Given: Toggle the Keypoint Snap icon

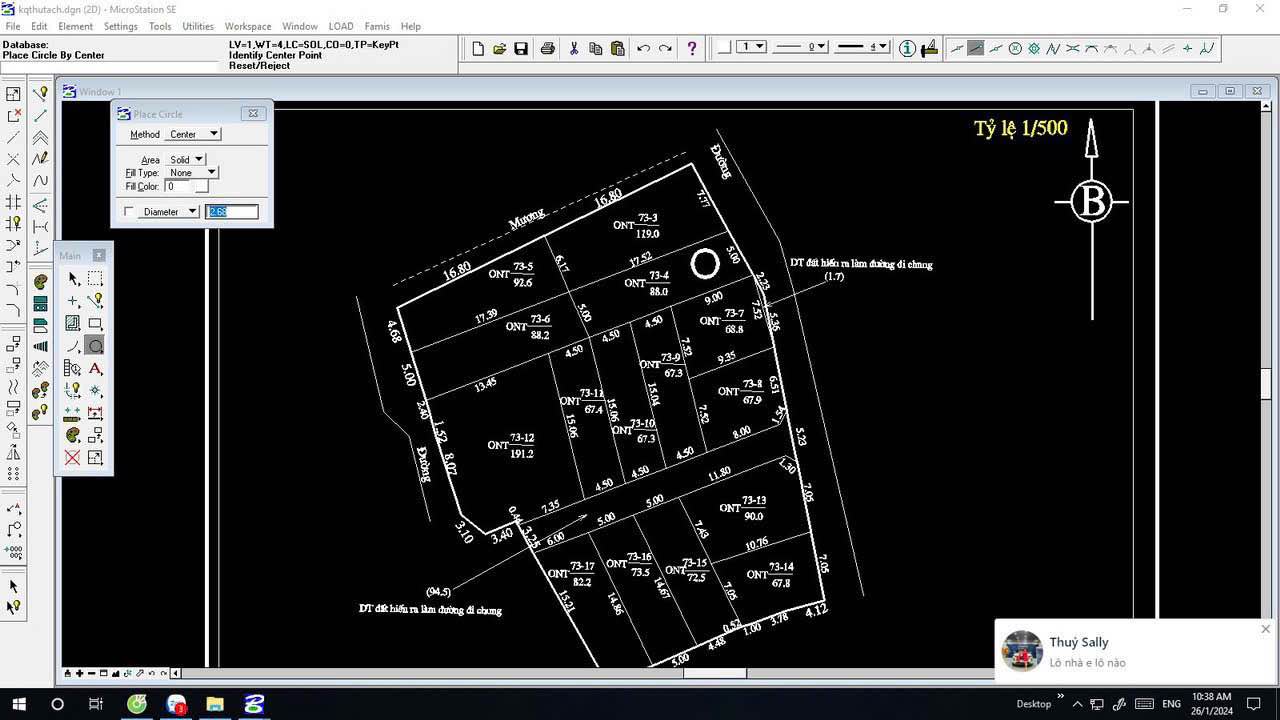Looking at the screenshot, I should pos(976,48).
